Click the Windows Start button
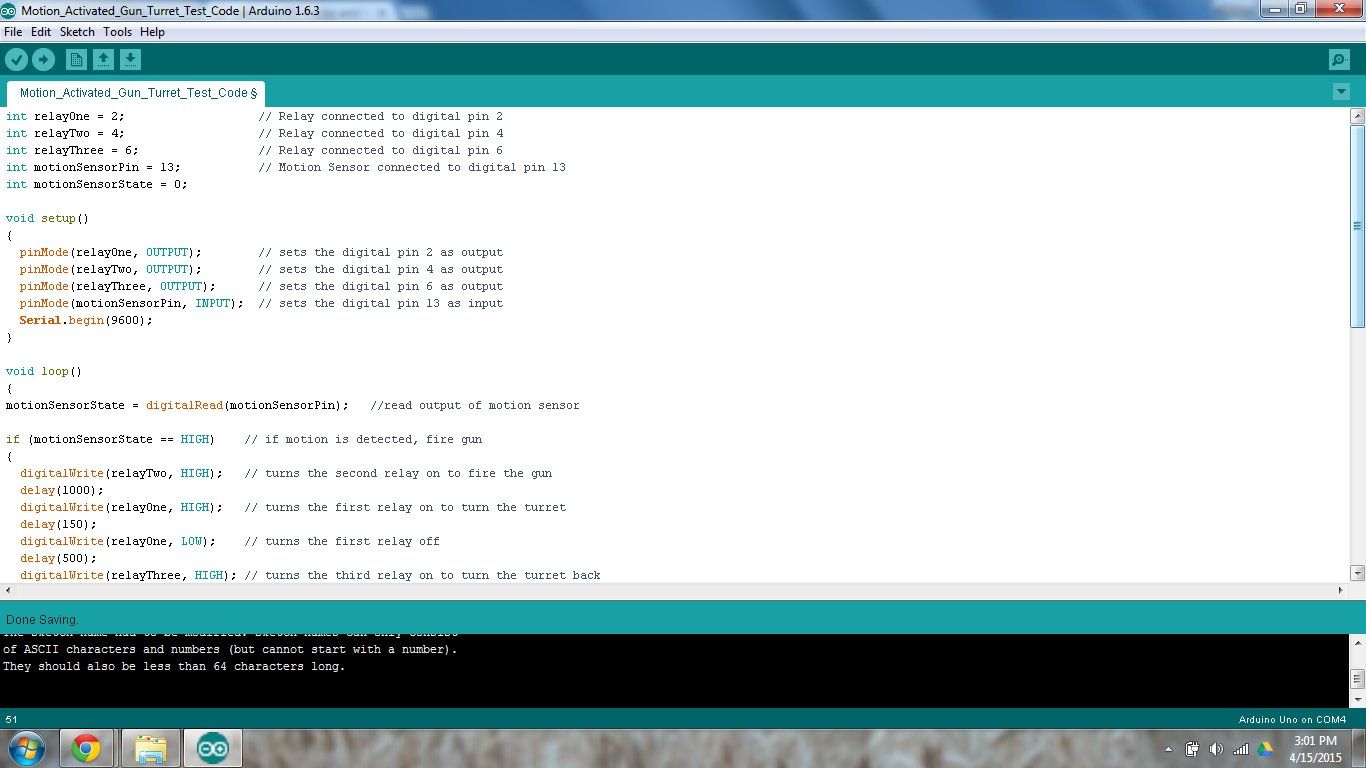Screen dimensions: 1366x768 tap(25, 748)
